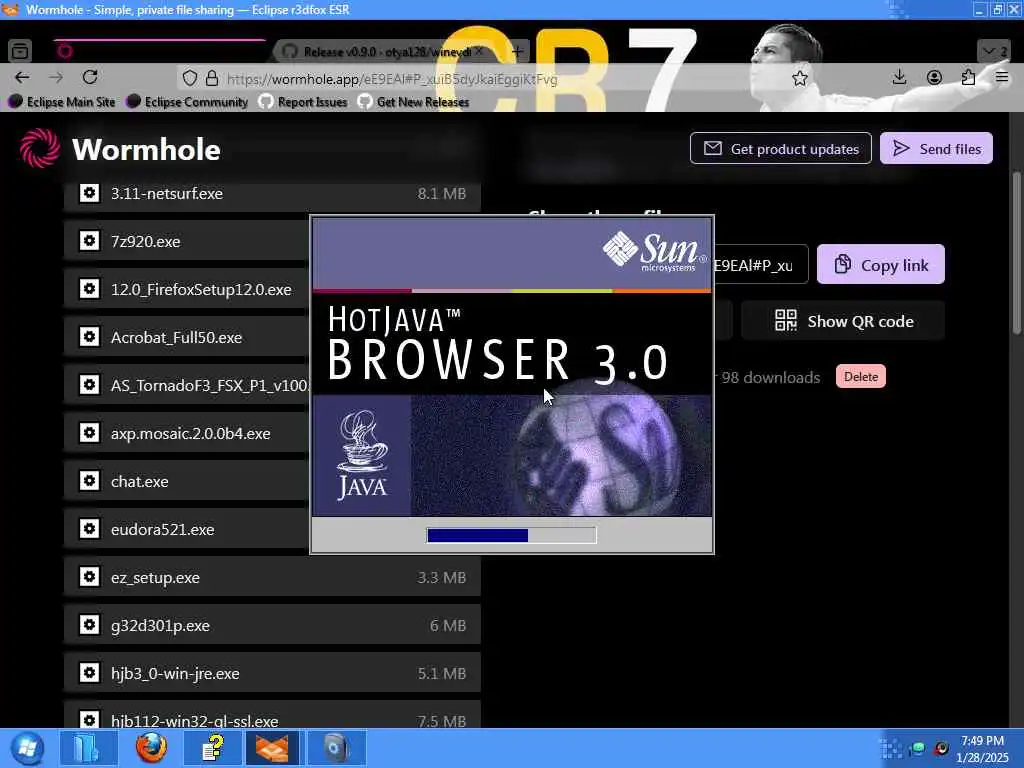Click file icon next to Acrobat_Full50.exe
Viewport: 1024px width, 768px height.
pos(89,337)
